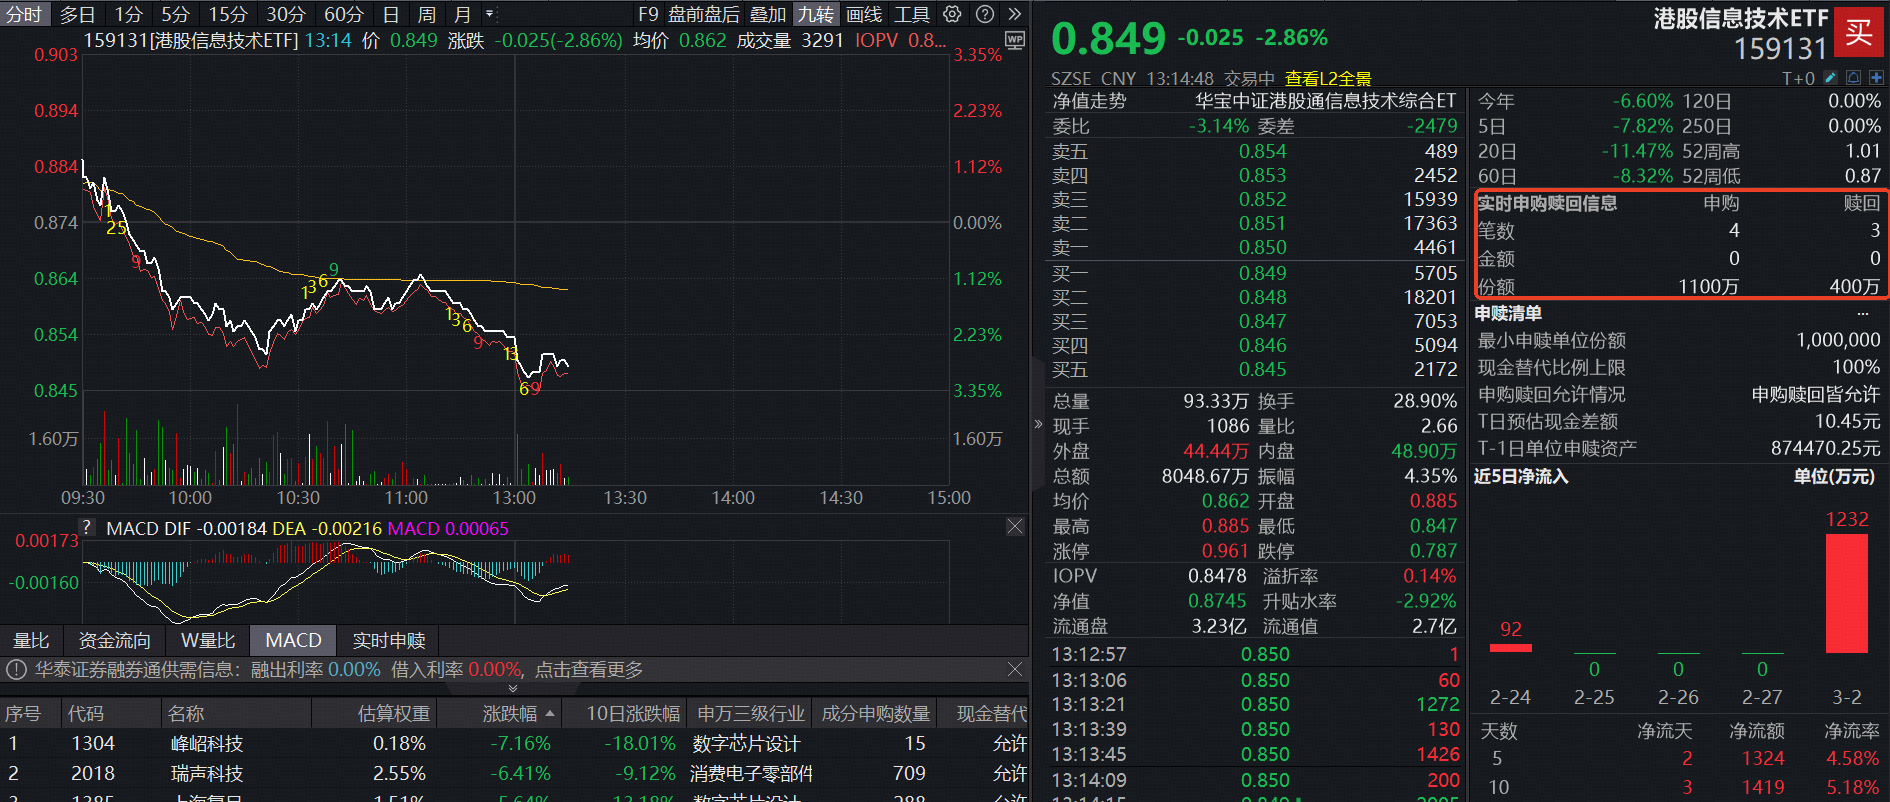Click the red 买 buy button
Viewport: 1890px width, 802px height.
point(1859,32)
